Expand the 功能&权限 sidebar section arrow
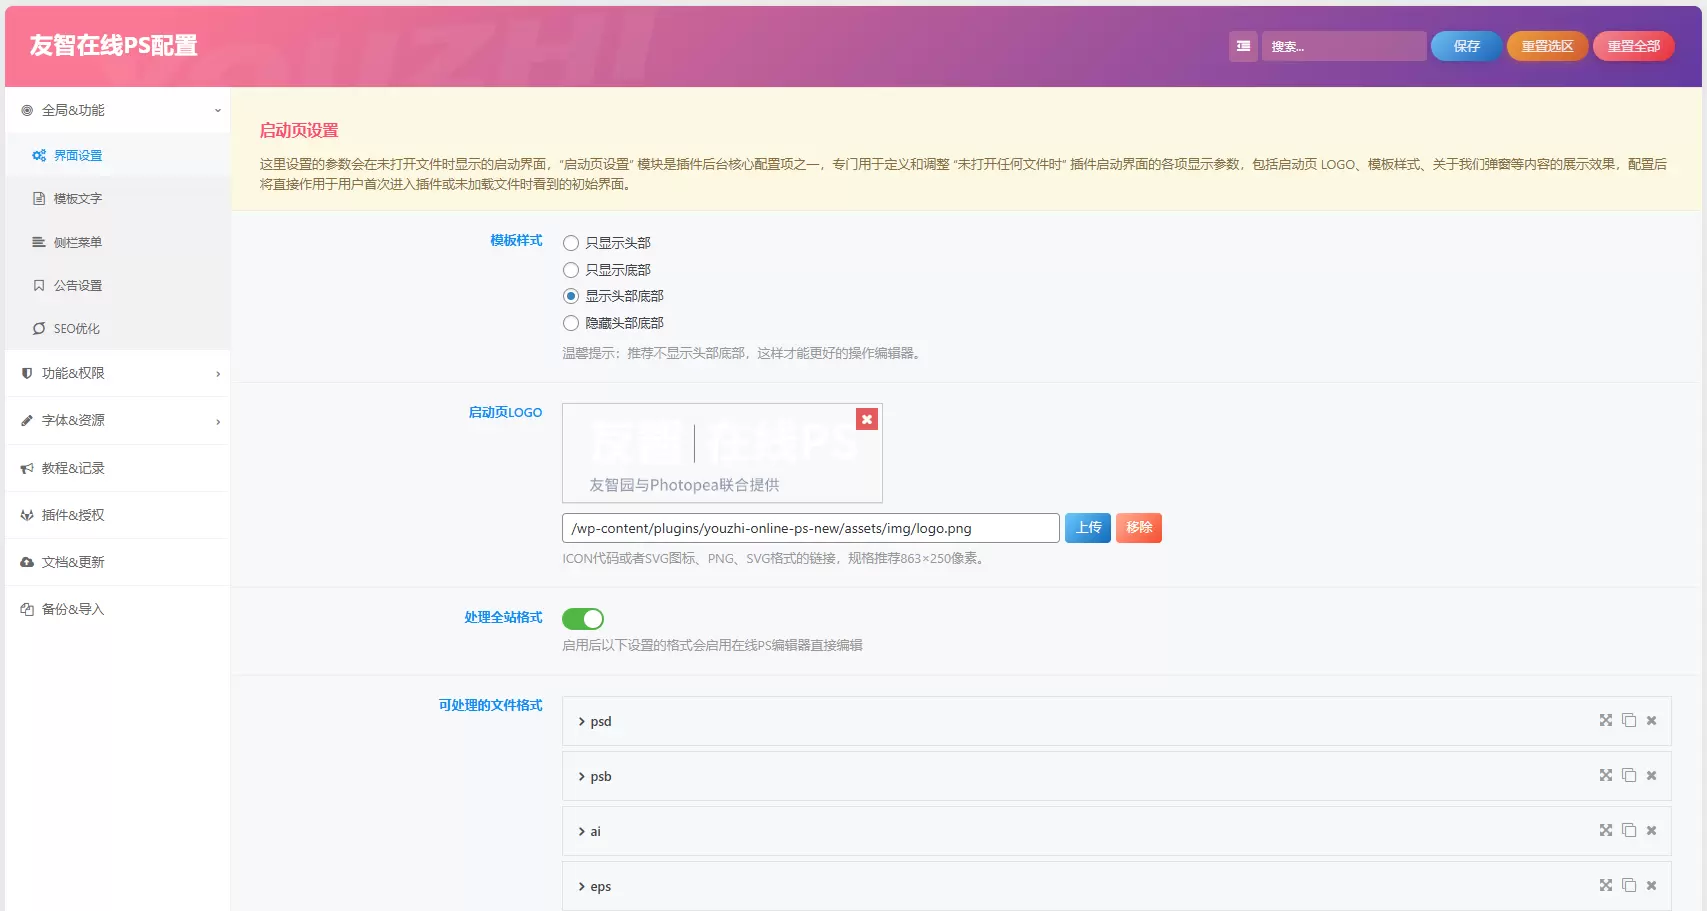1707x911 pixels. pos(218,374)
